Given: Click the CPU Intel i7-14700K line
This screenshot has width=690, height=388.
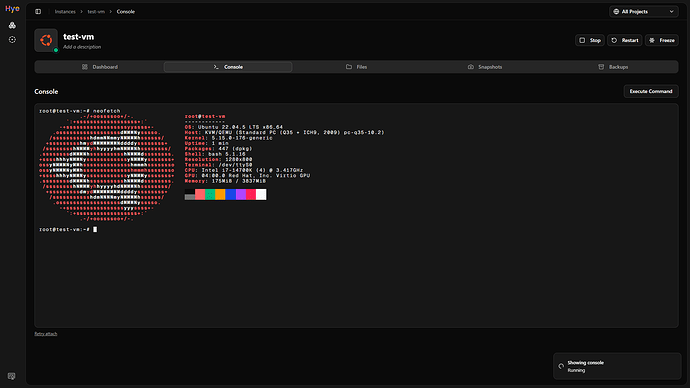Looking at the screenshot, I should pyautogui.click(x=244, y=170).
